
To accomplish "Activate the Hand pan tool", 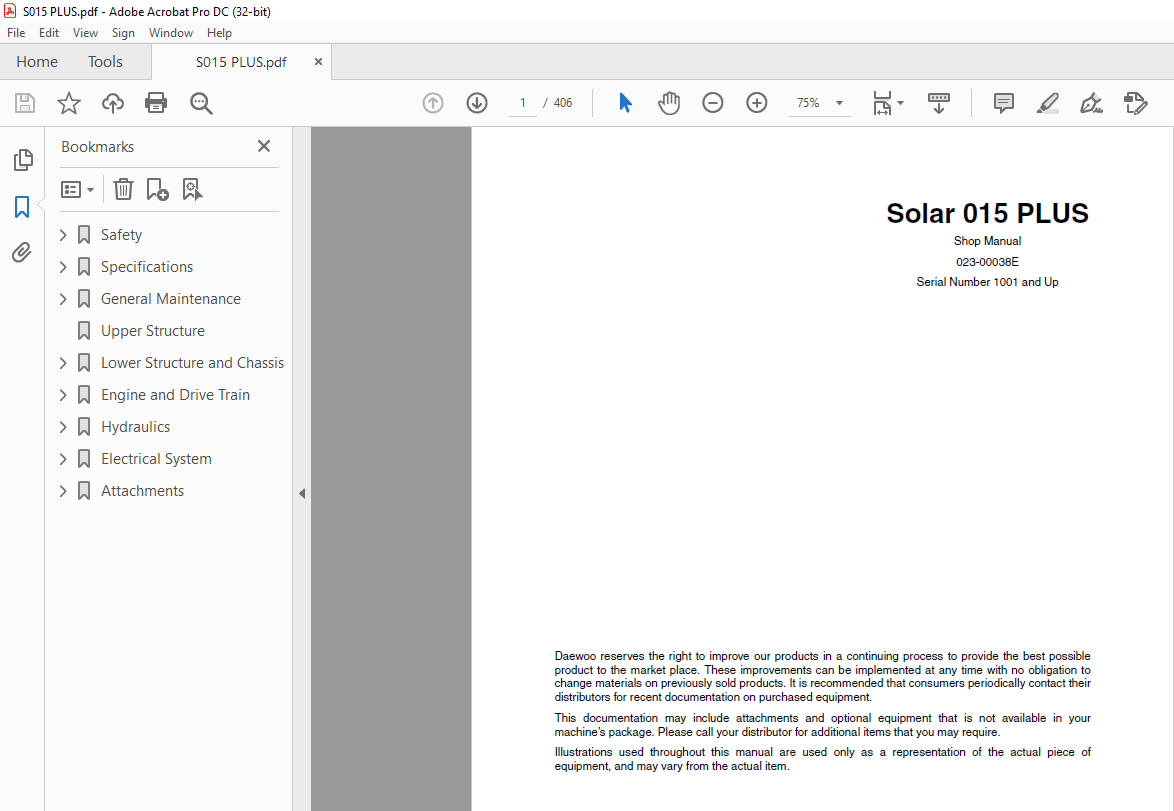I will point(669,103).
